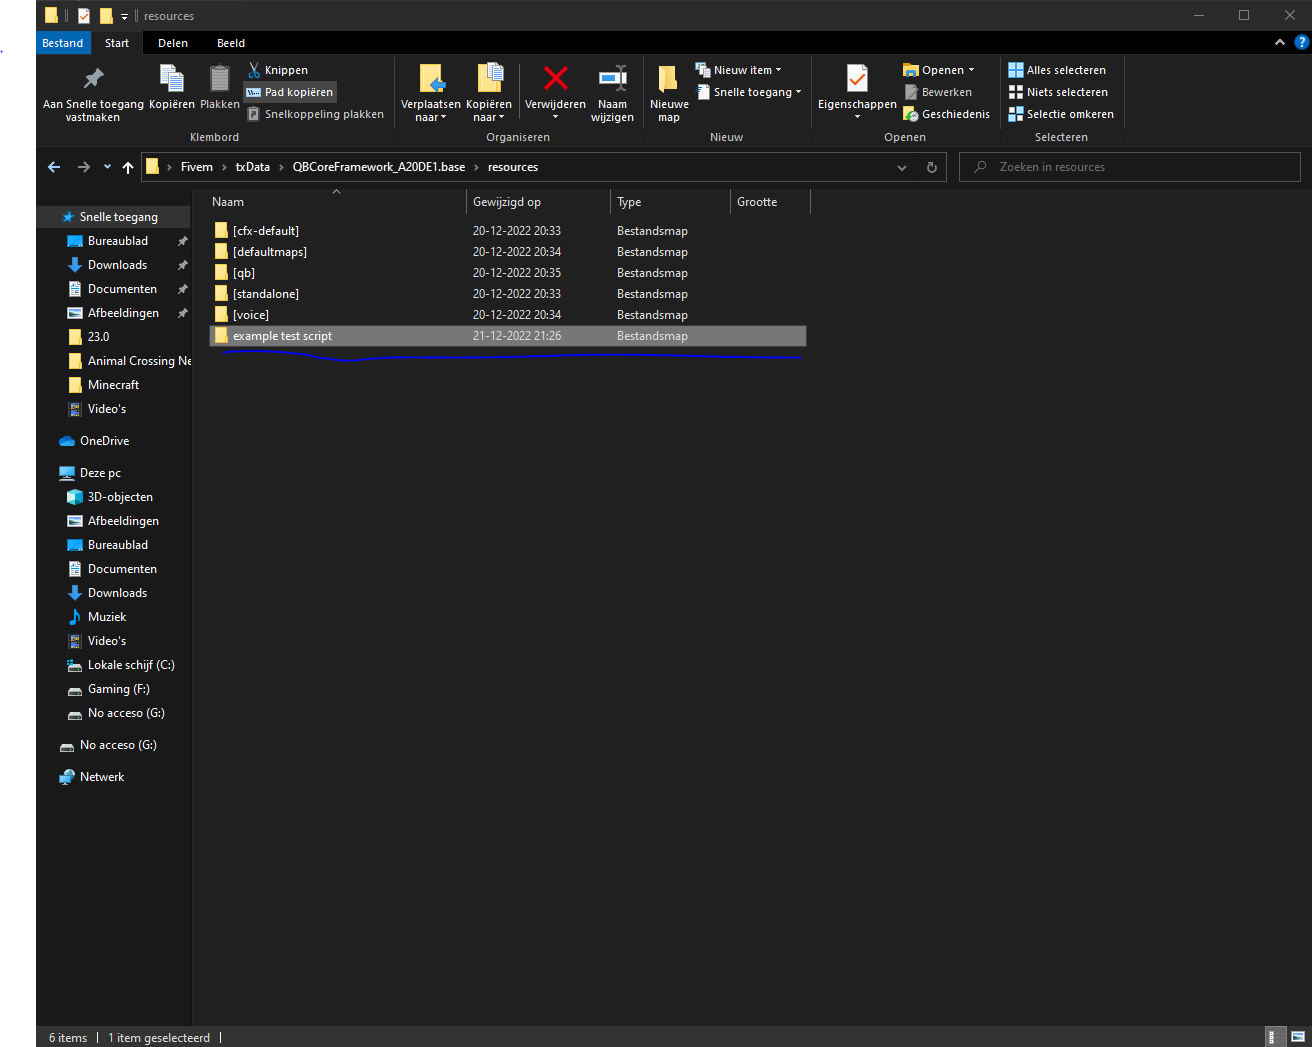1312x1047 pixels.
Task: Open the Bestand menu
Action: 63,43
